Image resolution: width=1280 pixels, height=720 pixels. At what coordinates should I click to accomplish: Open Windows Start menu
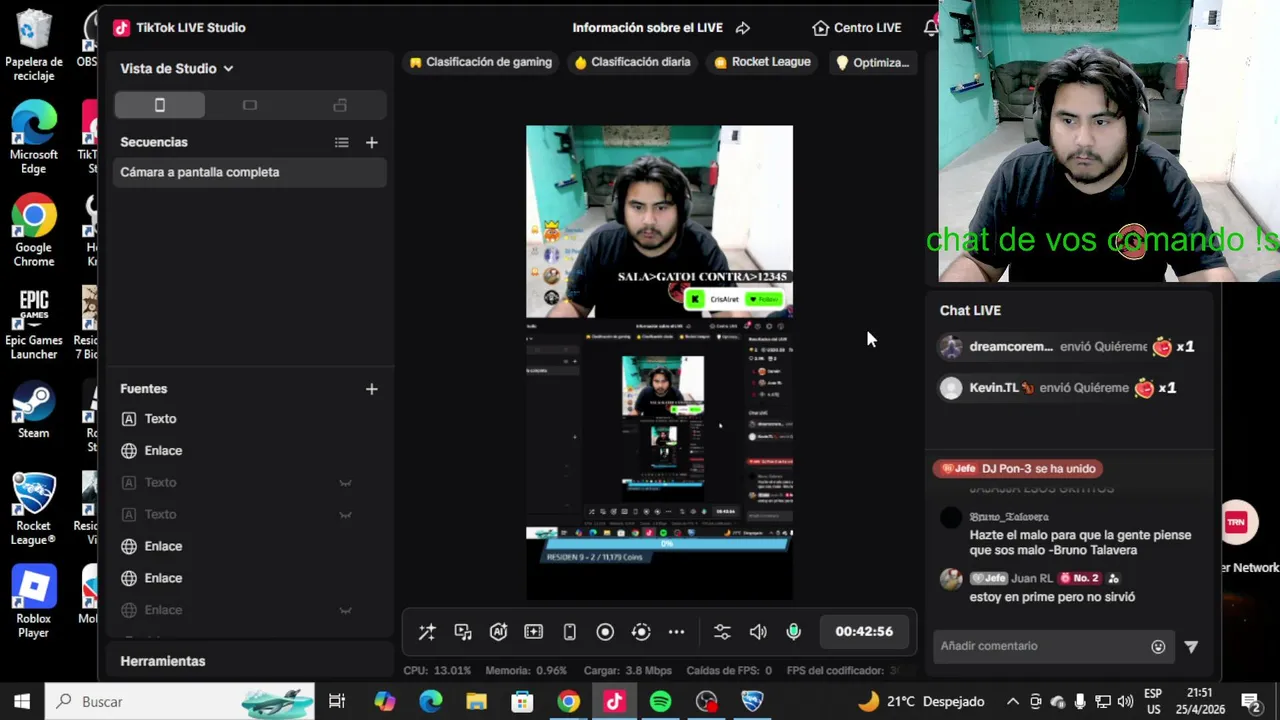(22, 701)
